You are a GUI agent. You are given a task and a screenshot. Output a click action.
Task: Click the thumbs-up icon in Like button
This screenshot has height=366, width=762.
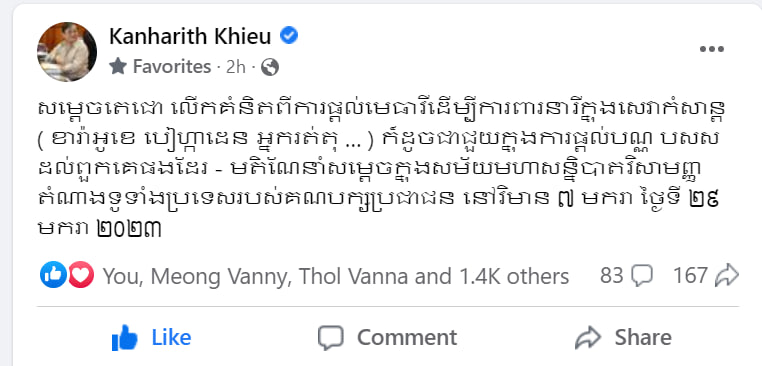tap(124, 337)
